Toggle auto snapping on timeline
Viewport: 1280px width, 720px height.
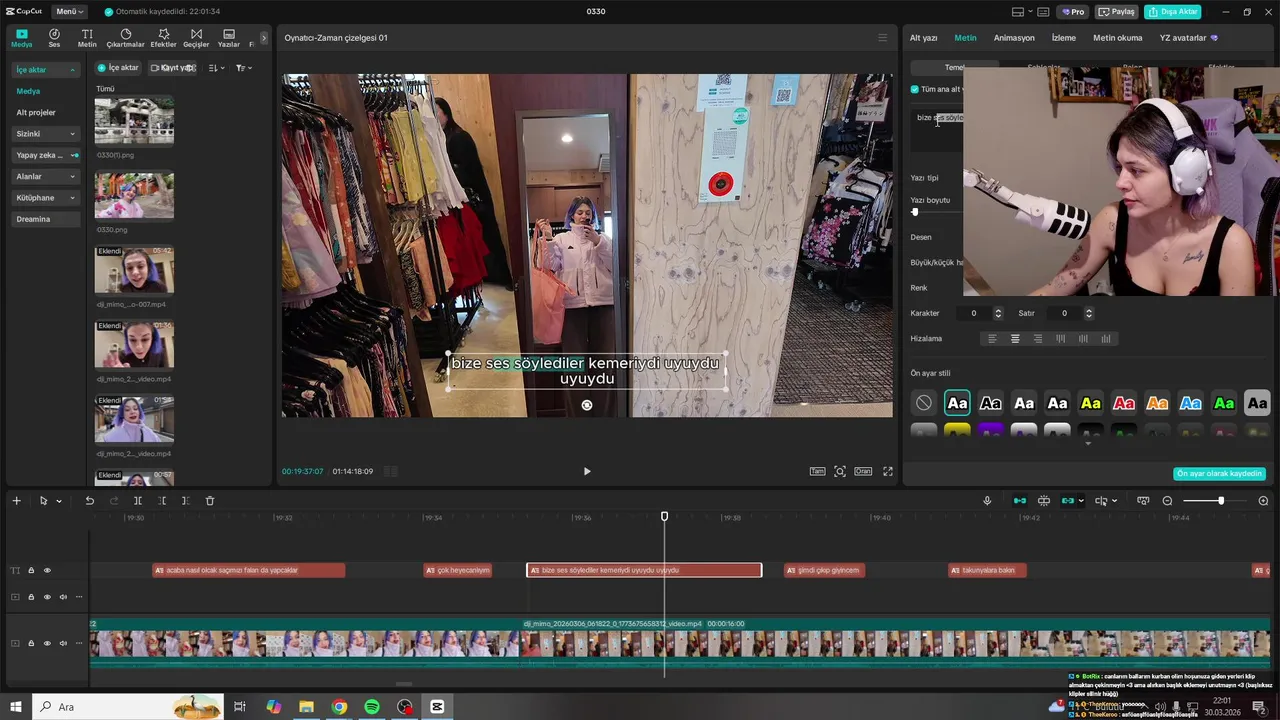coord(1044,501)
